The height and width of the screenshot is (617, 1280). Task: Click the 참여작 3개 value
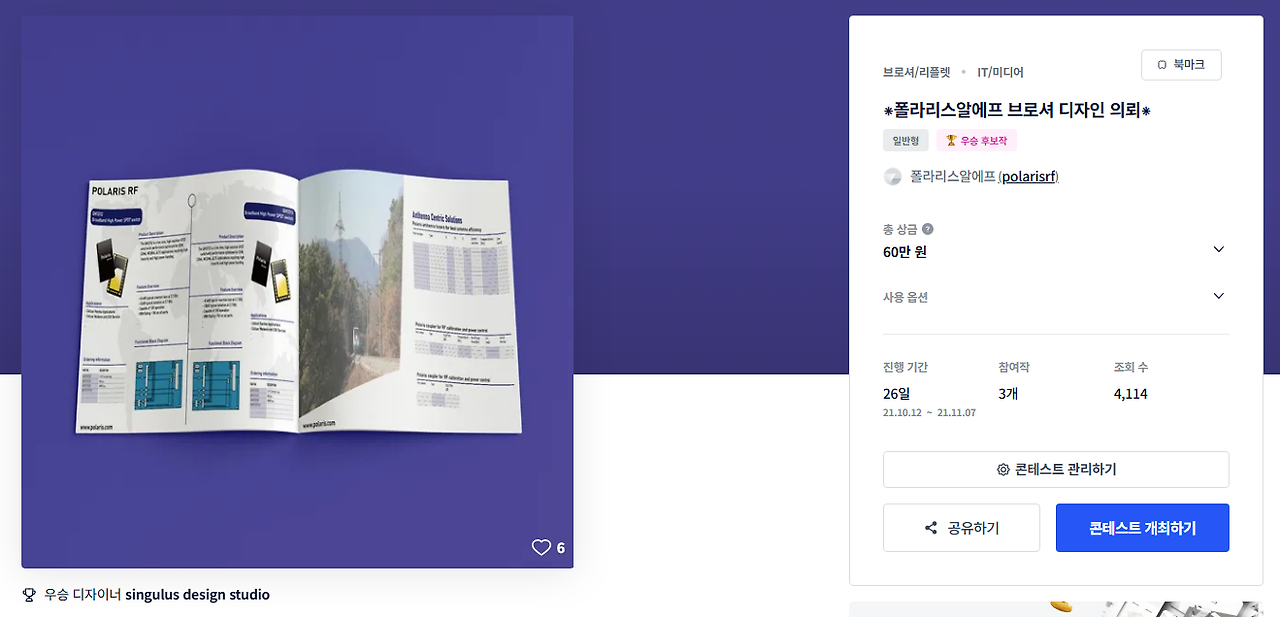[1008, 394]
